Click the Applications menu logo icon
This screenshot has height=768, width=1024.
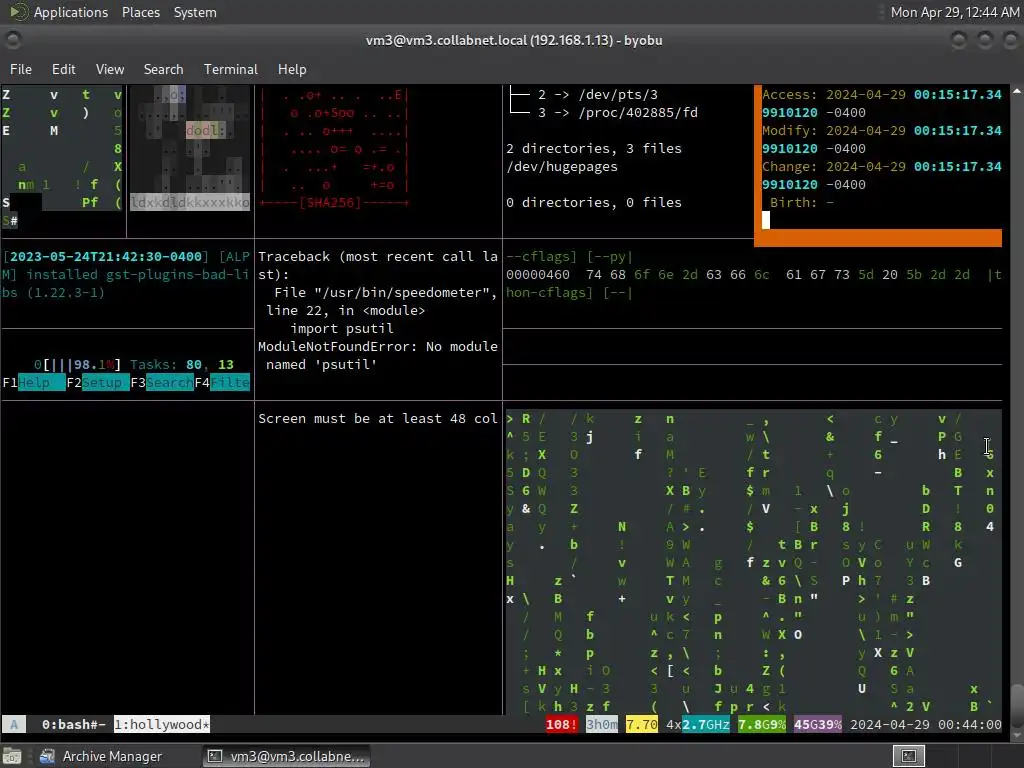[17, 12]
